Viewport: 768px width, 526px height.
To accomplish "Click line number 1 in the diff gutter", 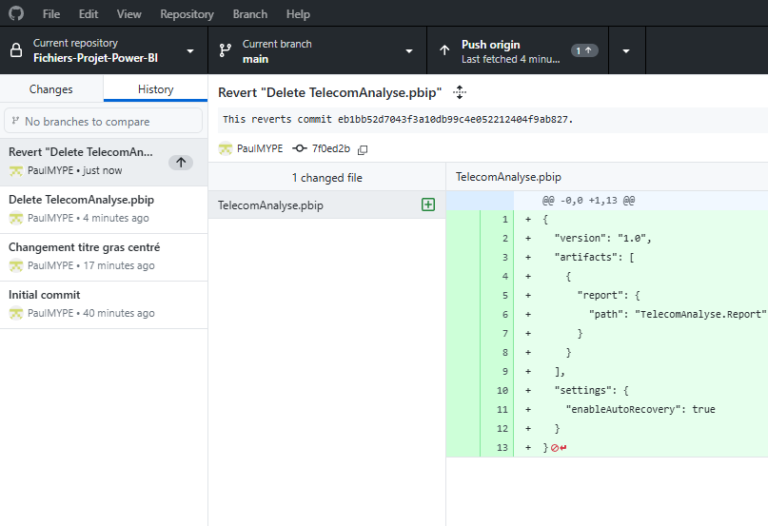I will (505, 219).
